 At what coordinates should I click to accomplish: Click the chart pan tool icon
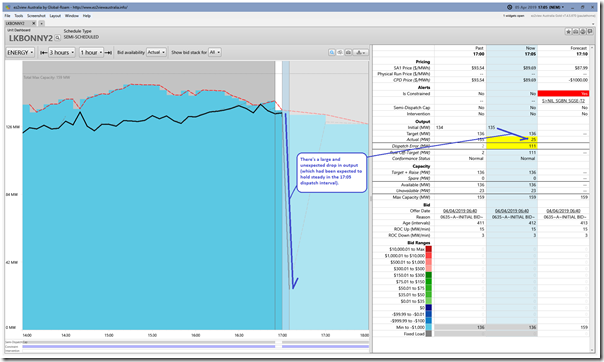(340, 52)
